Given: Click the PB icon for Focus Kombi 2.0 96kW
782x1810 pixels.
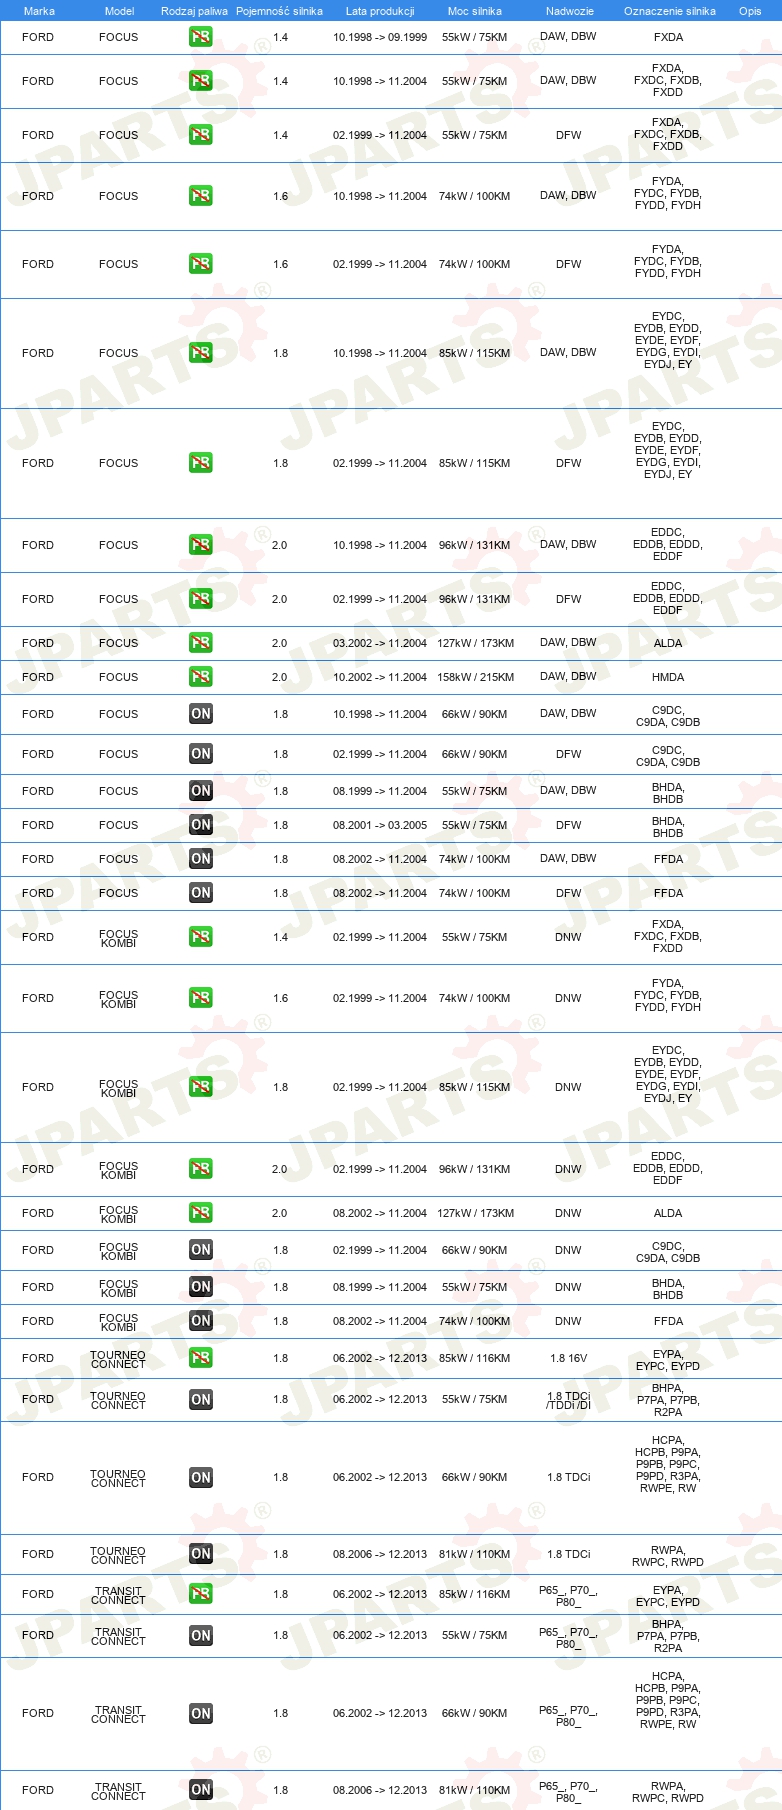Looking at the screenshot, I should coord(201,1169).
